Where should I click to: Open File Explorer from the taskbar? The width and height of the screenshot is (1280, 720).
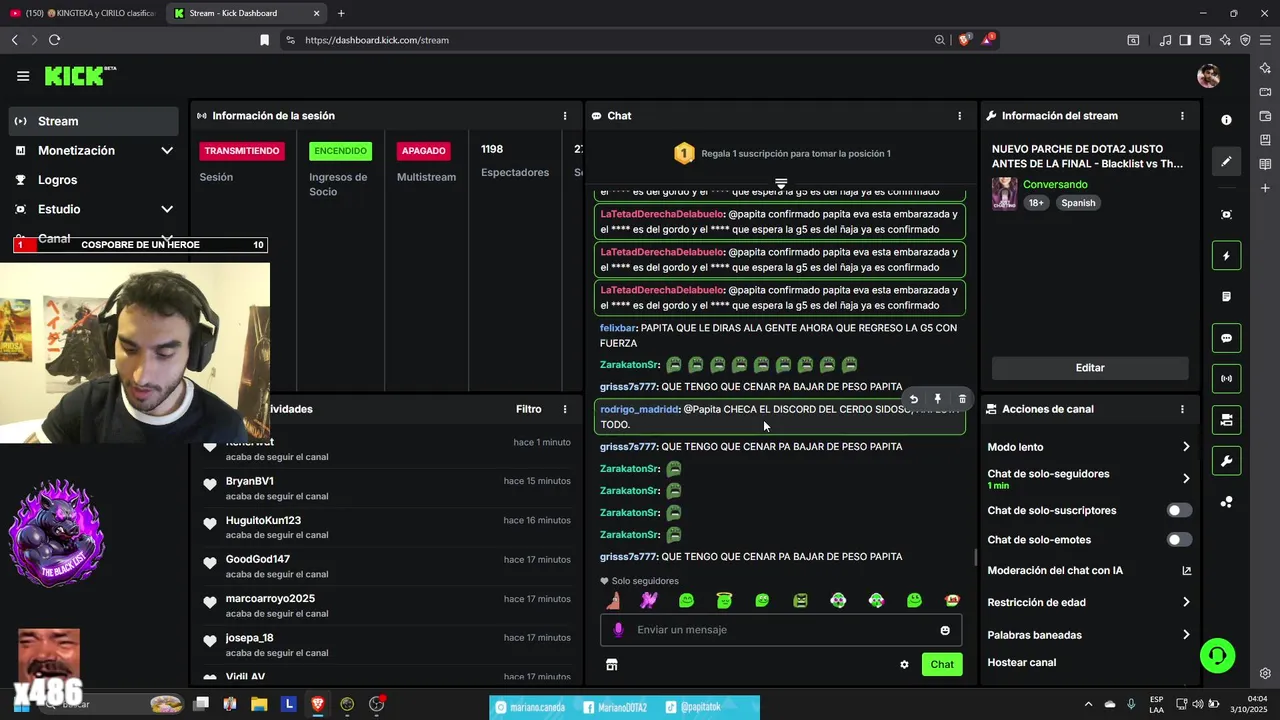point(259,704)
